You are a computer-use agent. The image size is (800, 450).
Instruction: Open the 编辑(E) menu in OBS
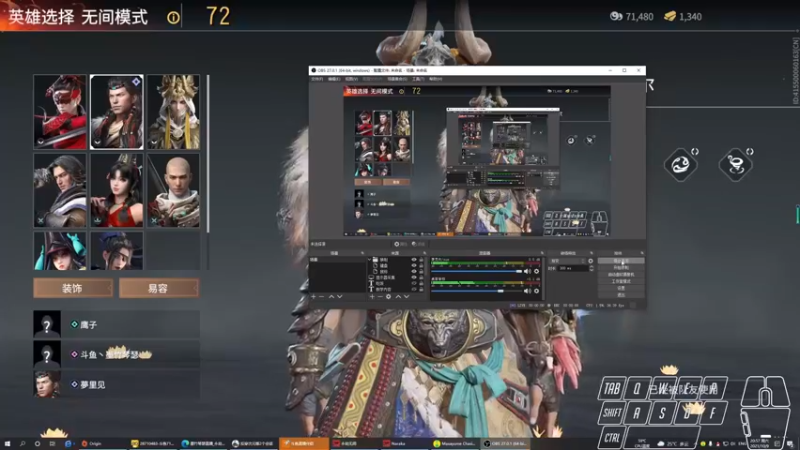tap(334, 79)
